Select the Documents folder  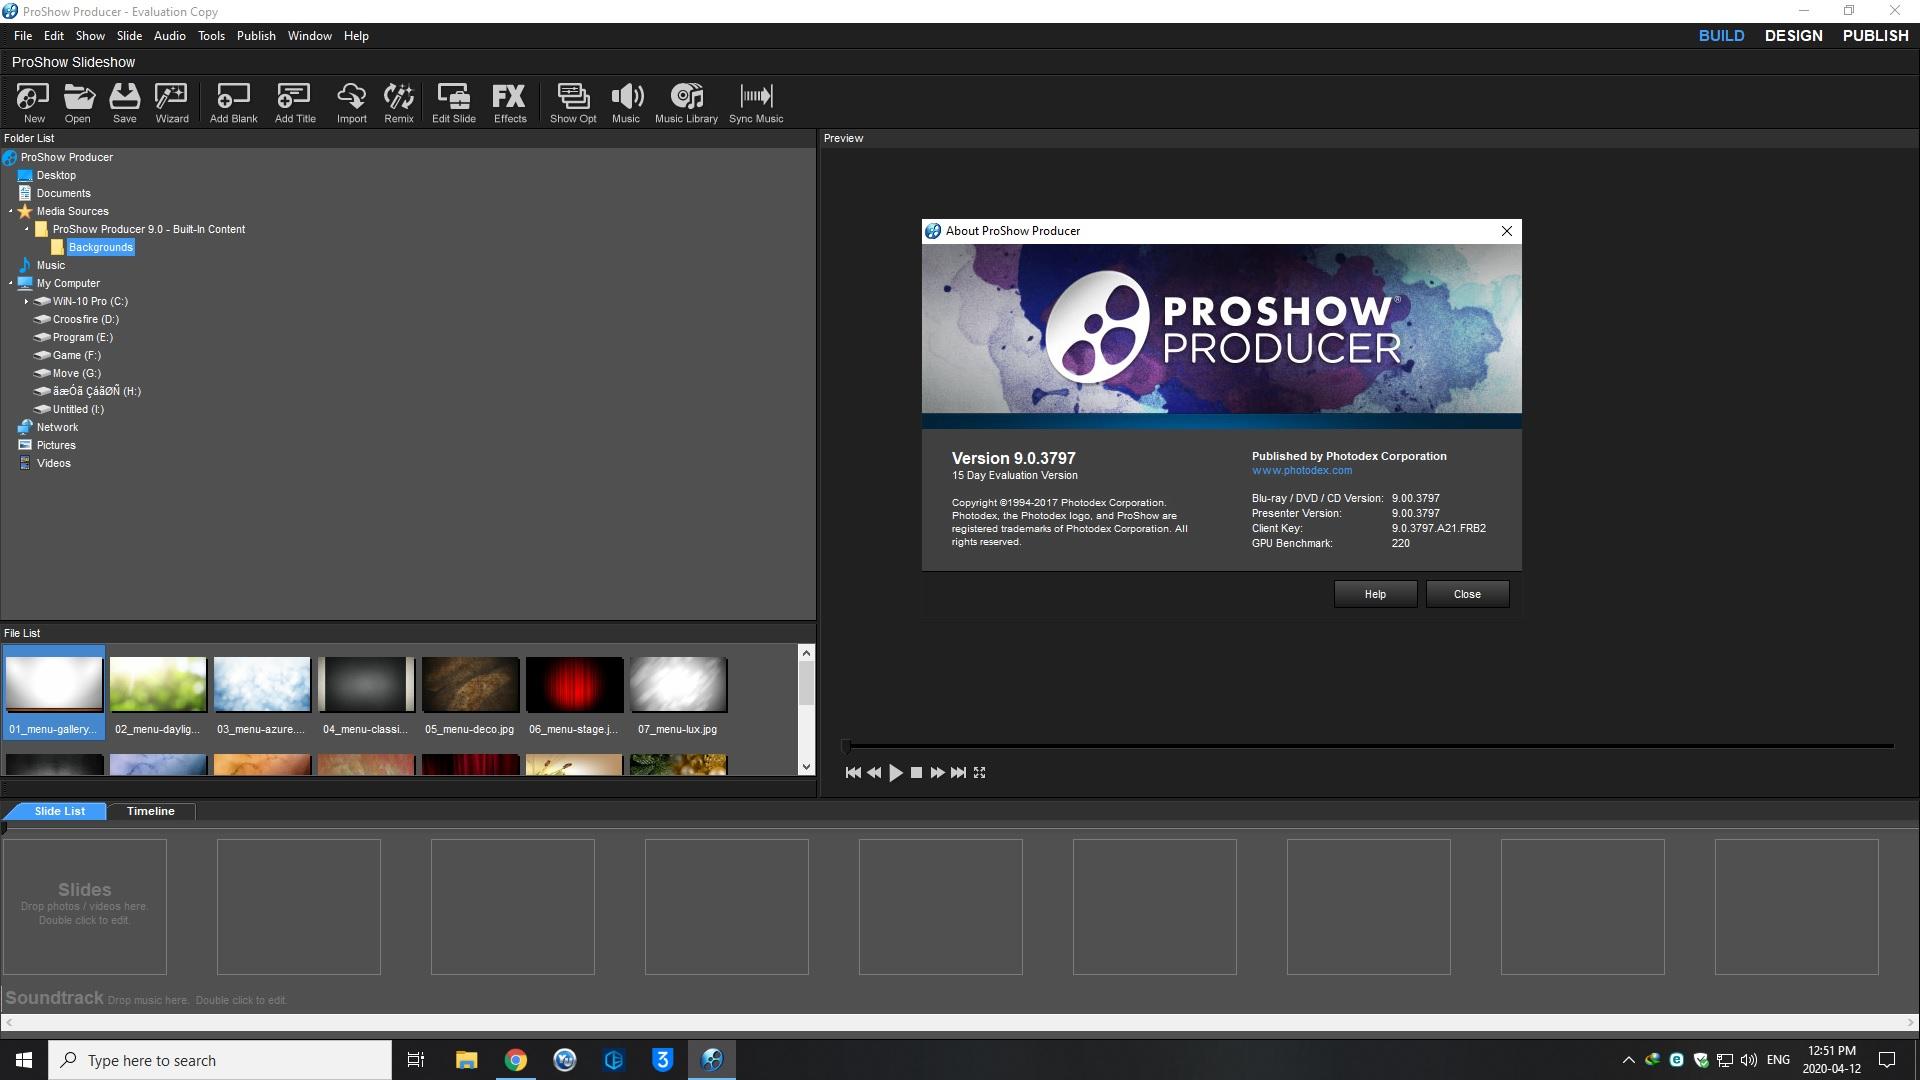(x=63, y=194)
